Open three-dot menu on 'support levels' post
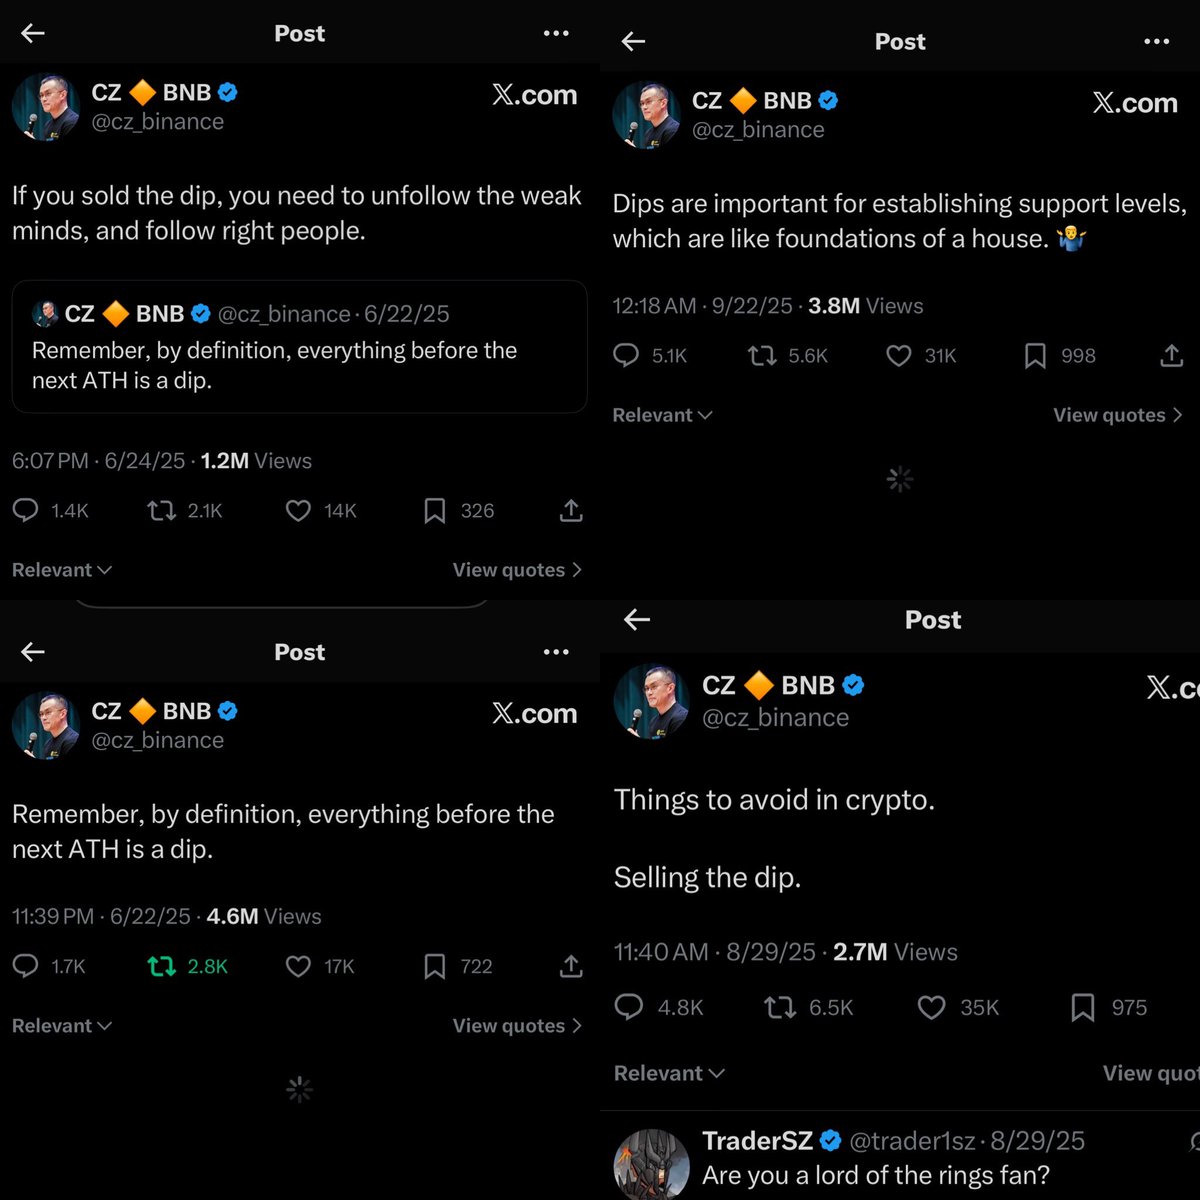This screenshot has width=1200, height=1200. click(x=1156, y=41)
